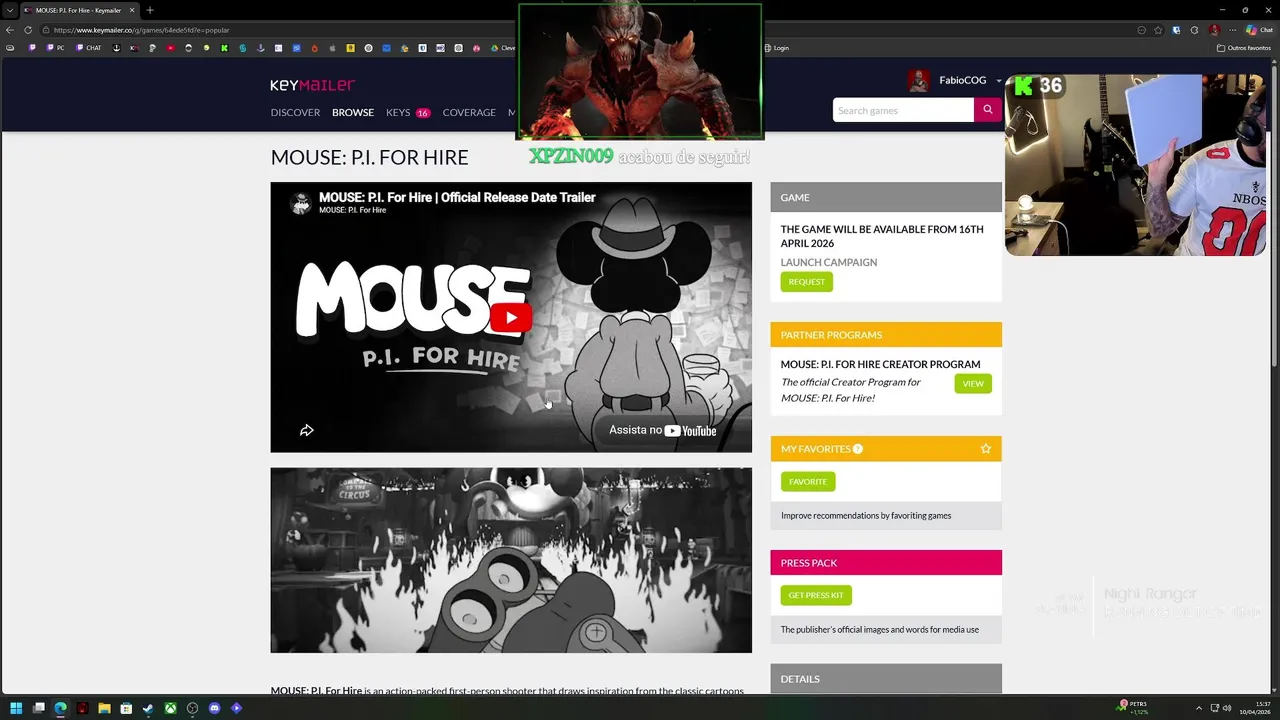Open the browser profile avatar in toolbar
Screen dimensions: 1280x720
[1214, 30]
